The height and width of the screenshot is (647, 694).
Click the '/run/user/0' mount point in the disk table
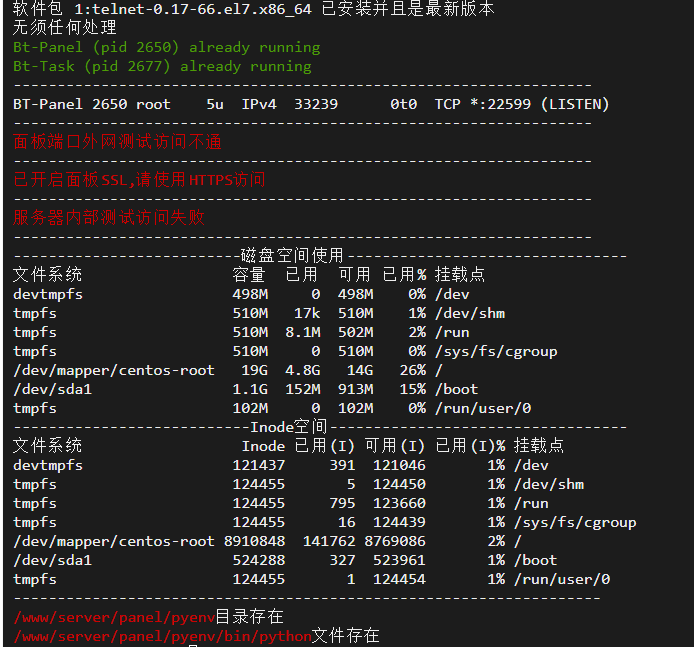483,408
